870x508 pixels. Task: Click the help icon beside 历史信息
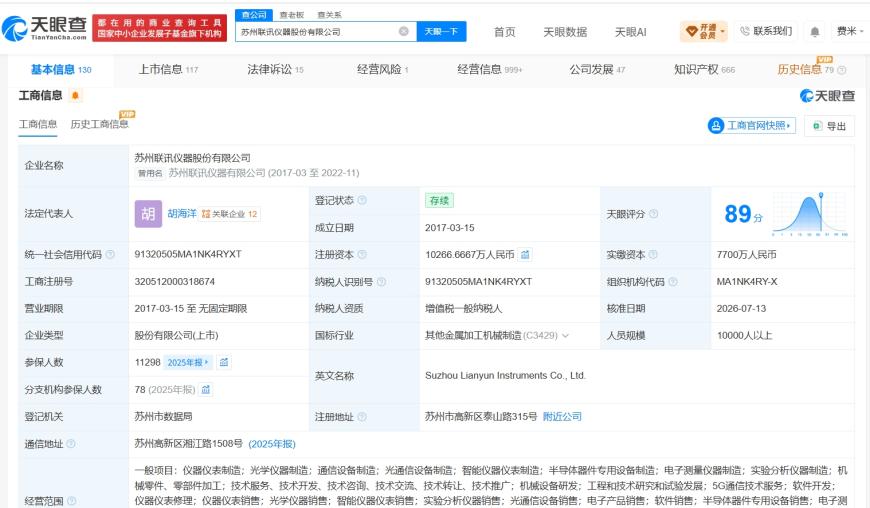click(x=842, y=70)
